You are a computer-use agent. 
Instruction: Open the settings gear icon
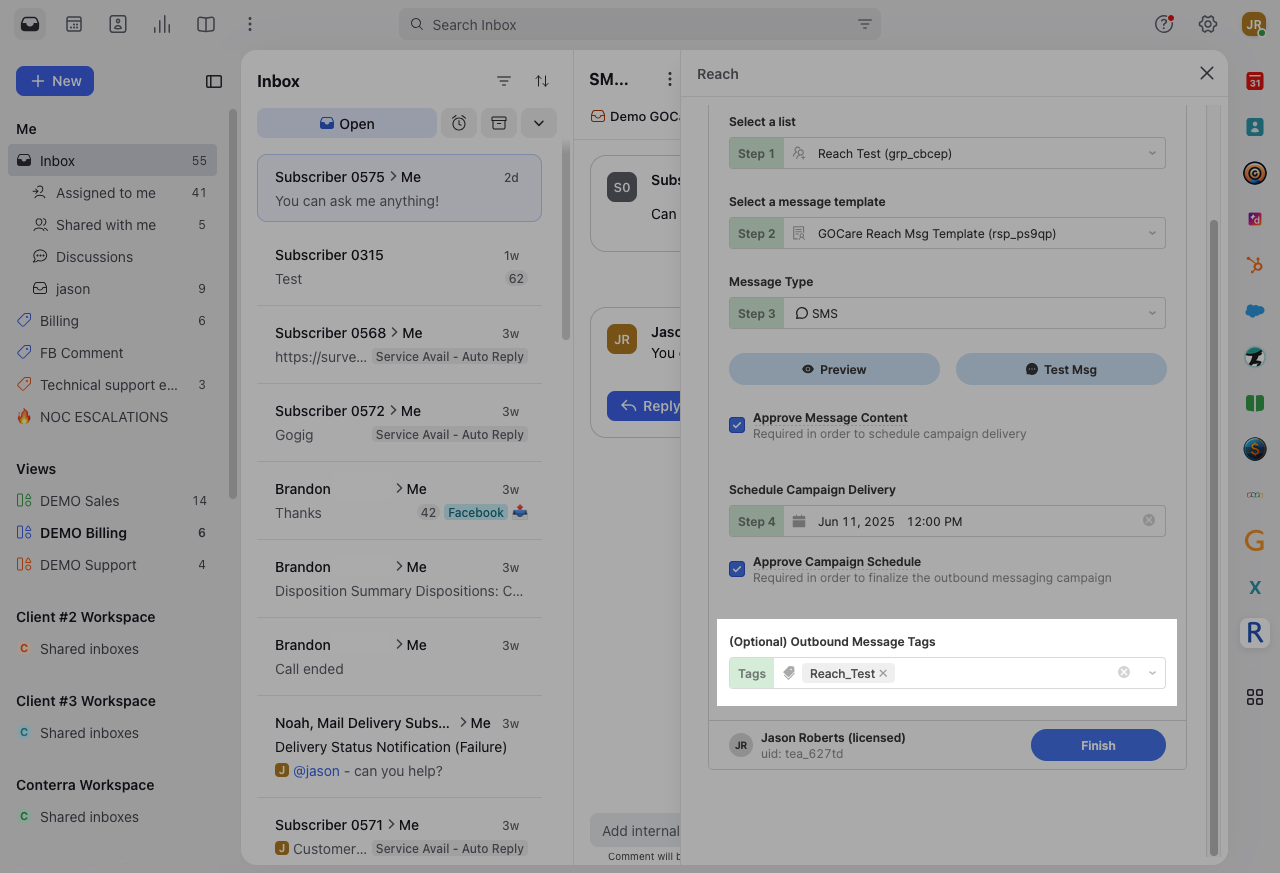point(1208,24)
